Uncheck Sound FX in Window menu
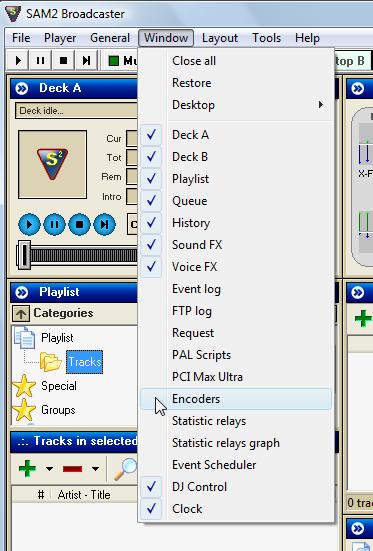 click(236, 245)
